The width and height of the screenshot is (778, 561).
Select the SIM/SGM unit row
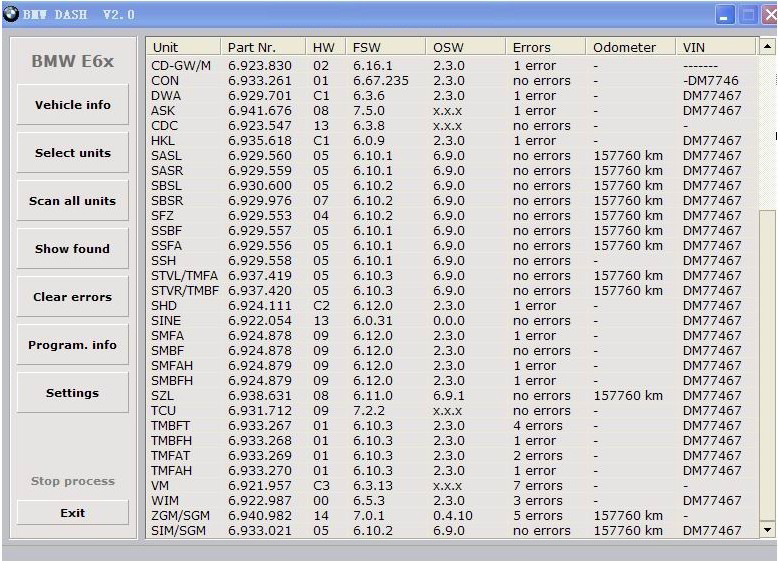(452, 530)
